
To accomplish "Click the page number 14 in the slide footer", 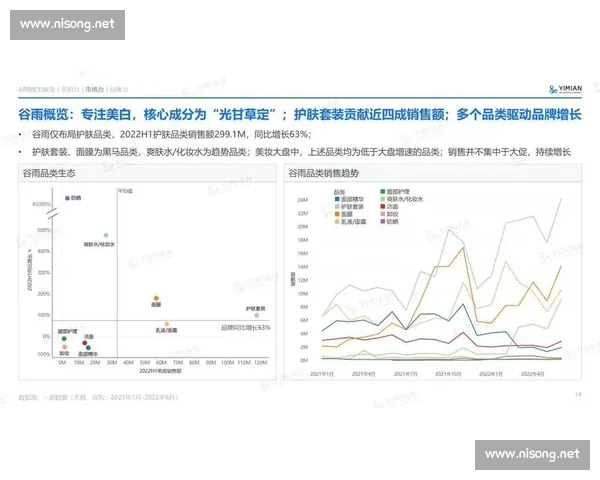I will tap(578, 395).
